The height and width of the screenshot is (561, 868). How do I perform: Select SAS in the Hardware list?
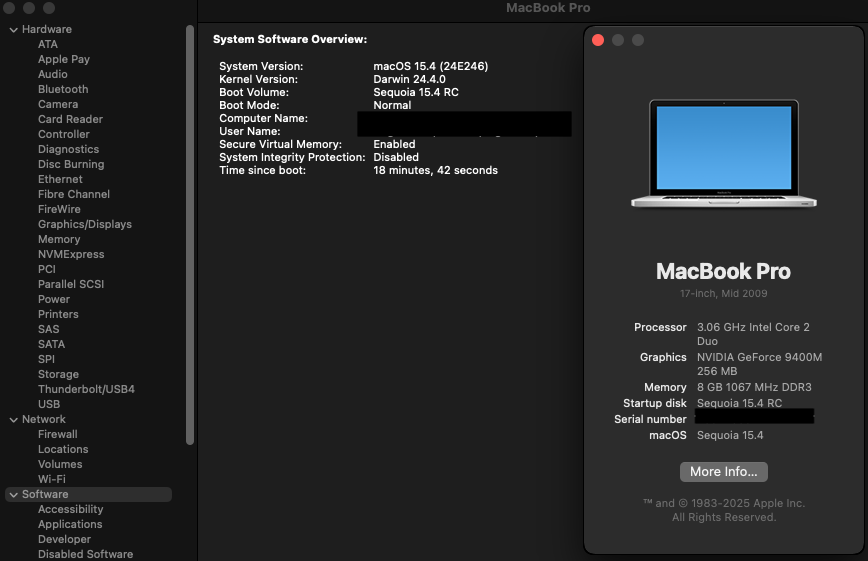[48, 329]
